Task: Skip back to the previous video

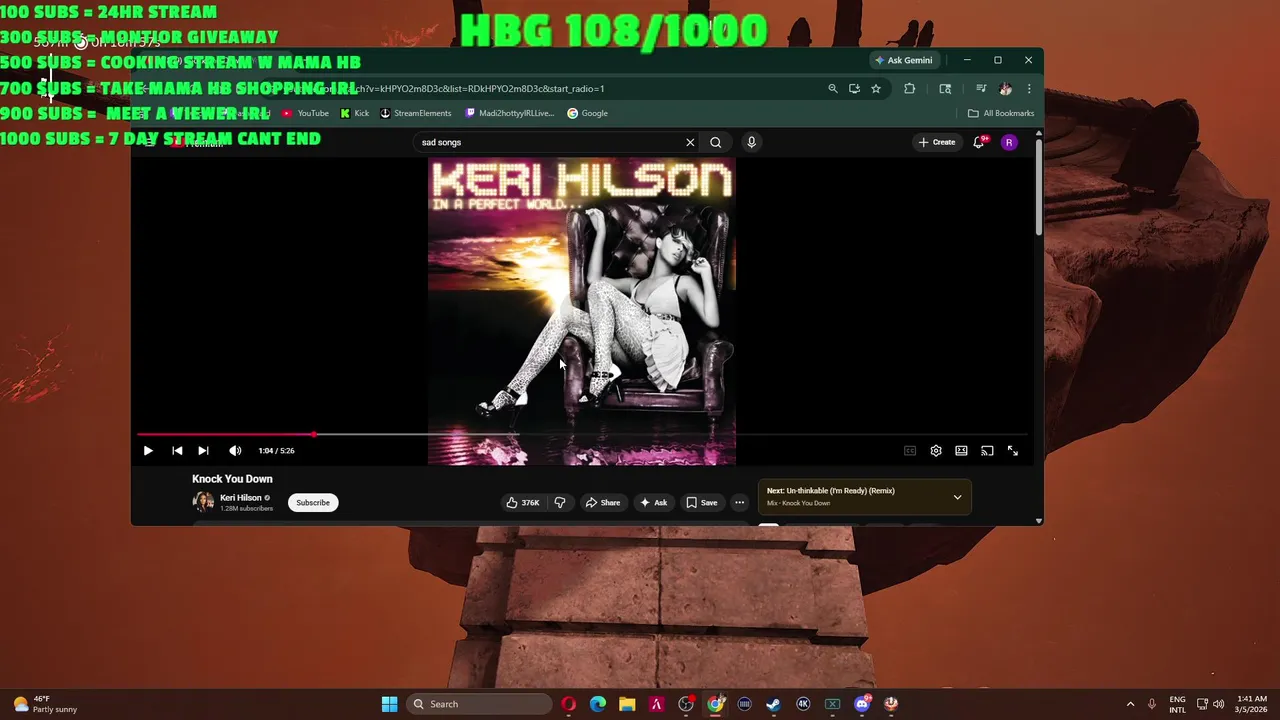Action: click(177, 451)
